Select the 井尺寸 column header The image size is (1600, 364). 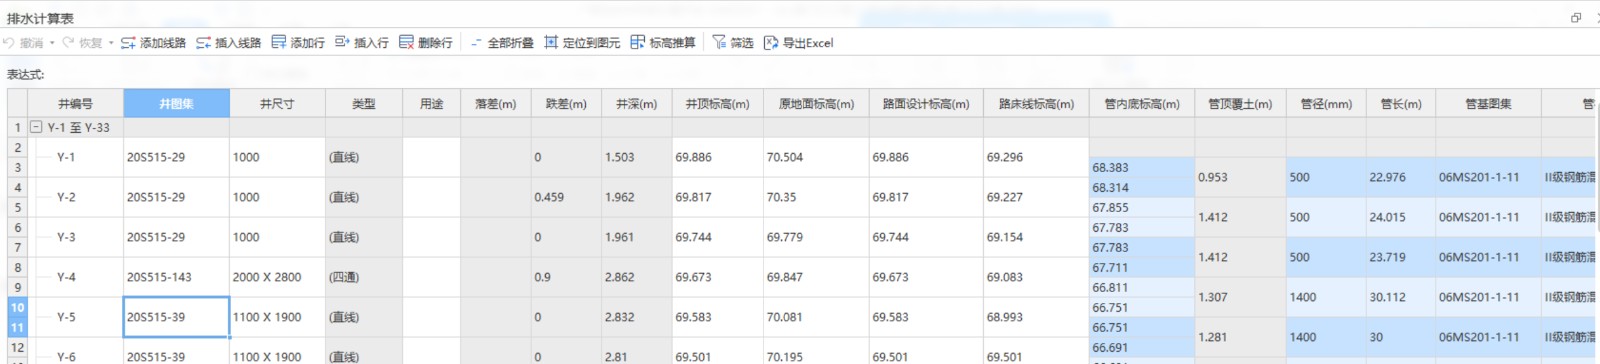point(277,104)
